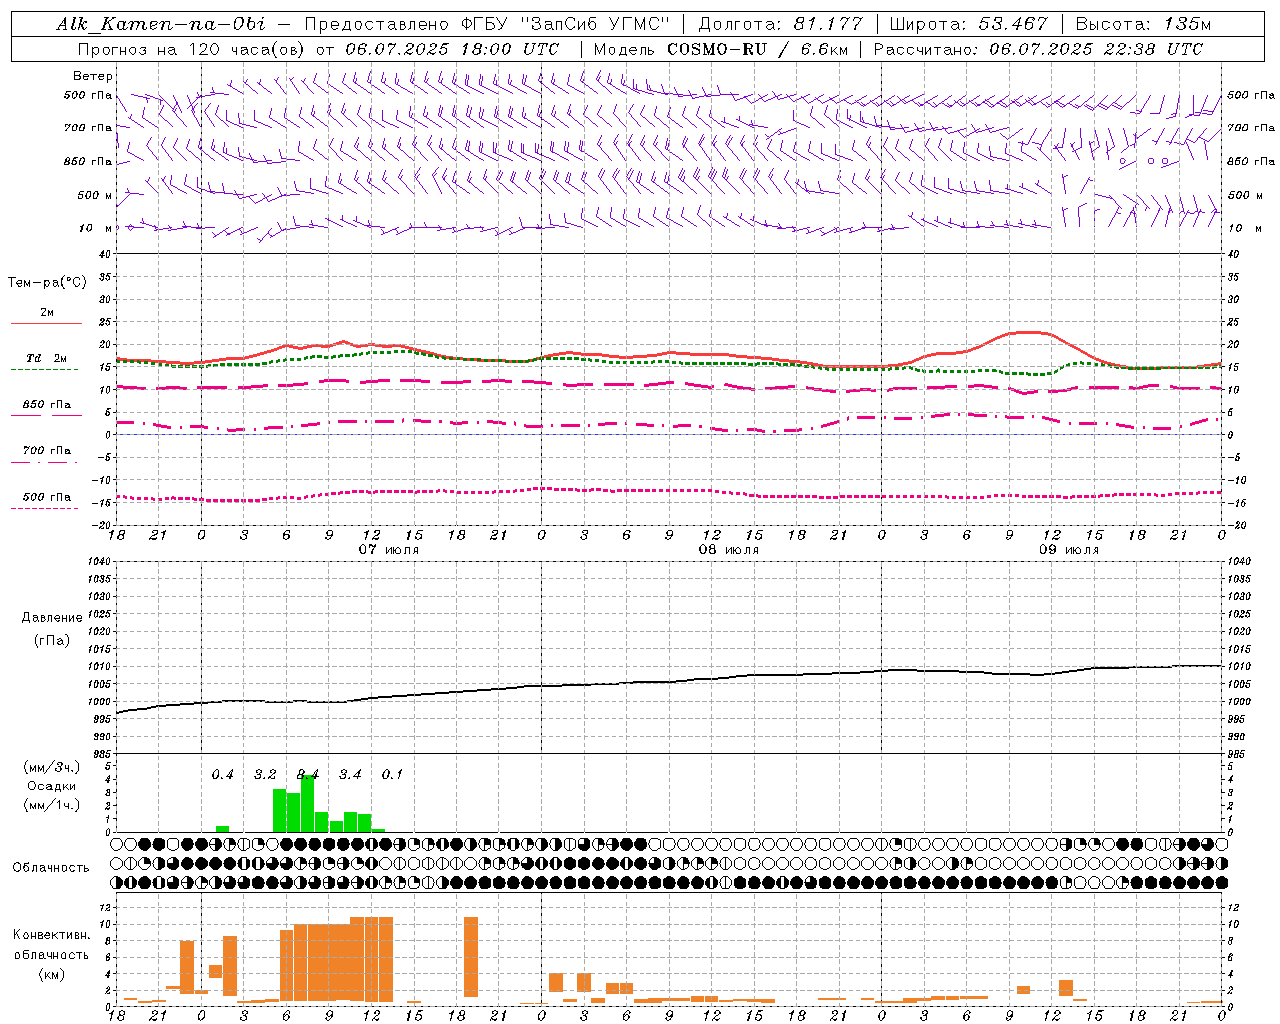Click the 3.2 precipitation total value
1280x1024 pixels.
tap(265, 775)
